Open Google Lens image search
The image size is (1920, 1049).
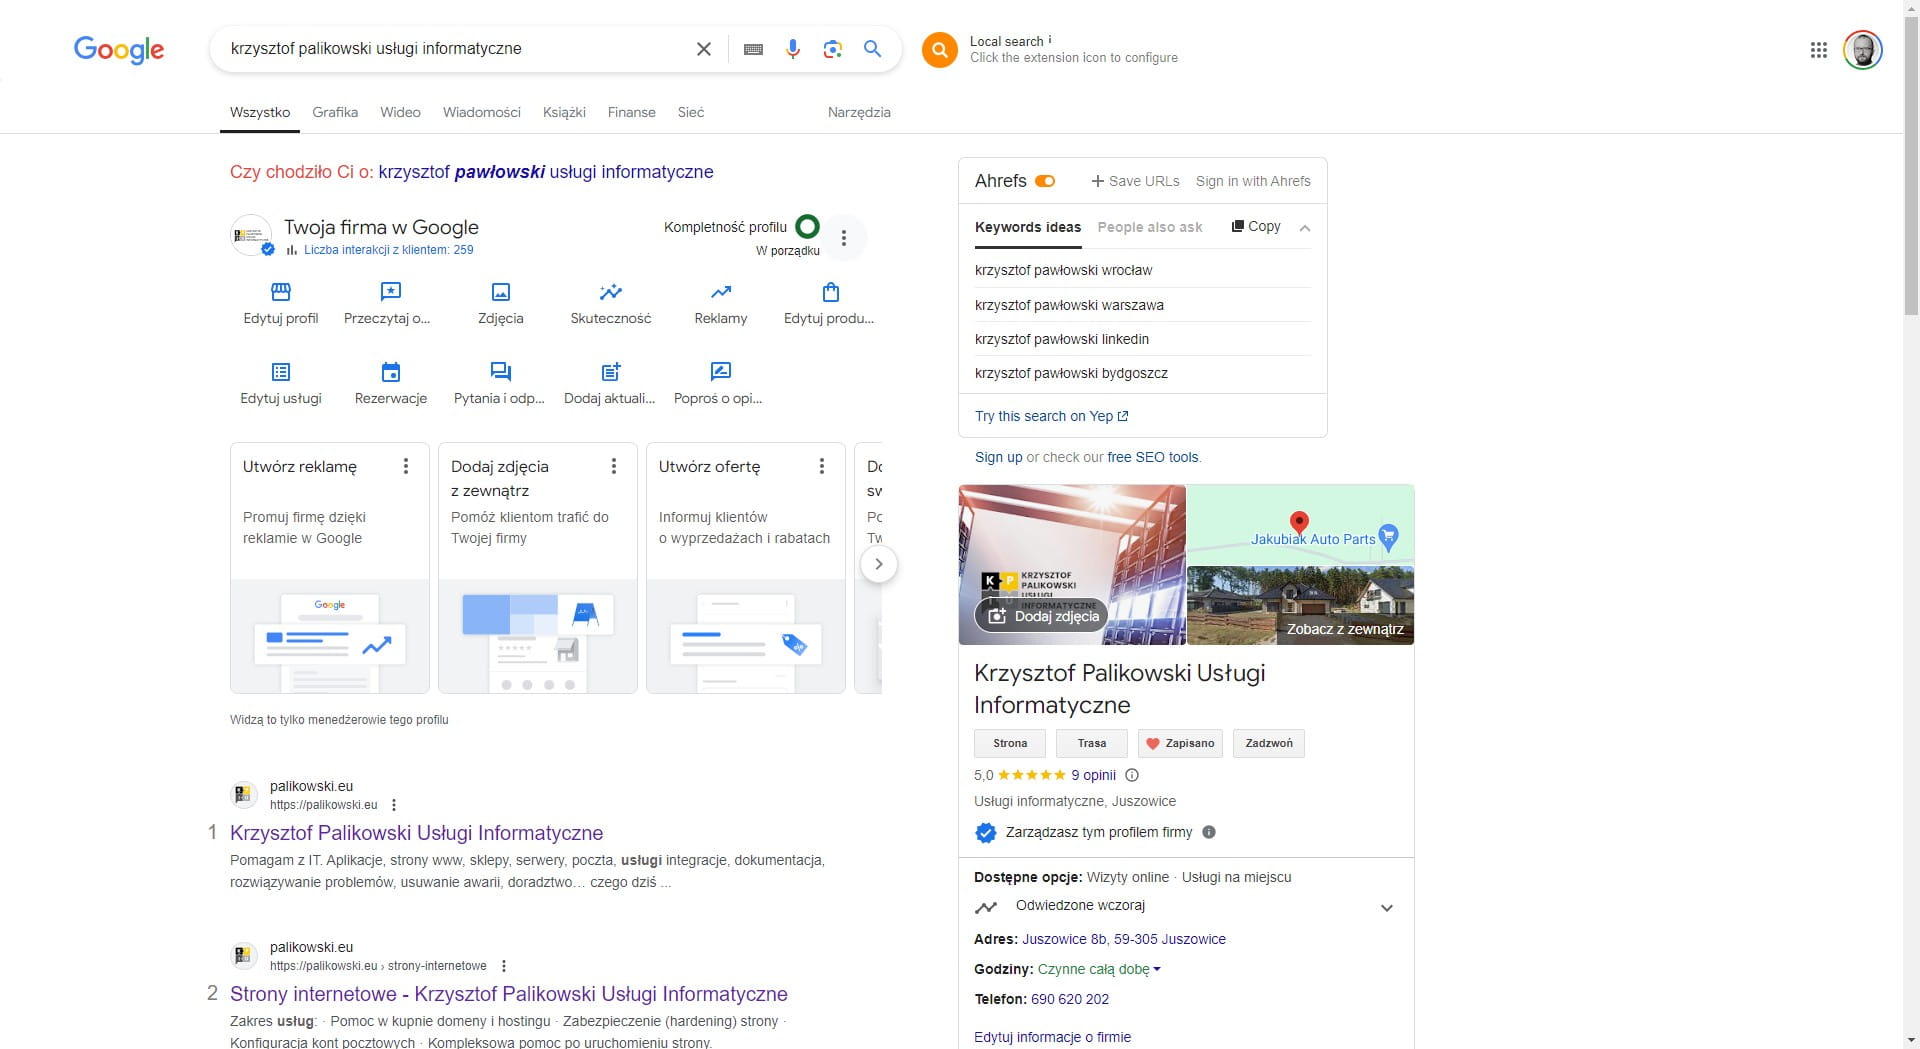(x=832, y=49)
